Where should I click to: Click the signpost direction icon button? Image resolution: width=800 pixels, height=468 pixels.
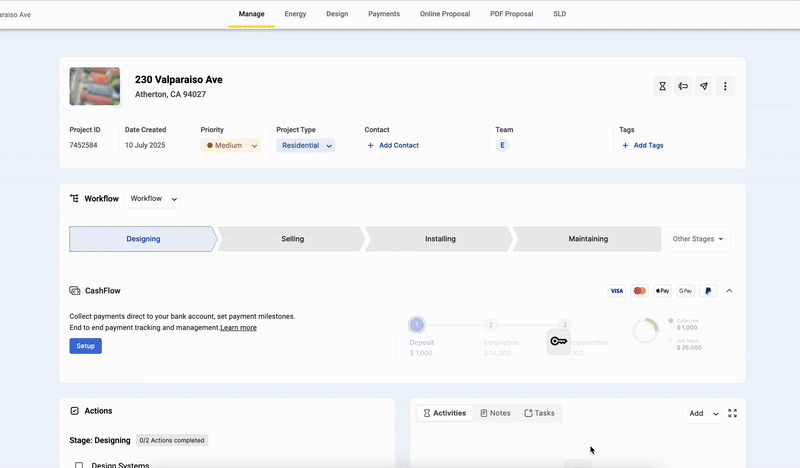coord(683,86)
